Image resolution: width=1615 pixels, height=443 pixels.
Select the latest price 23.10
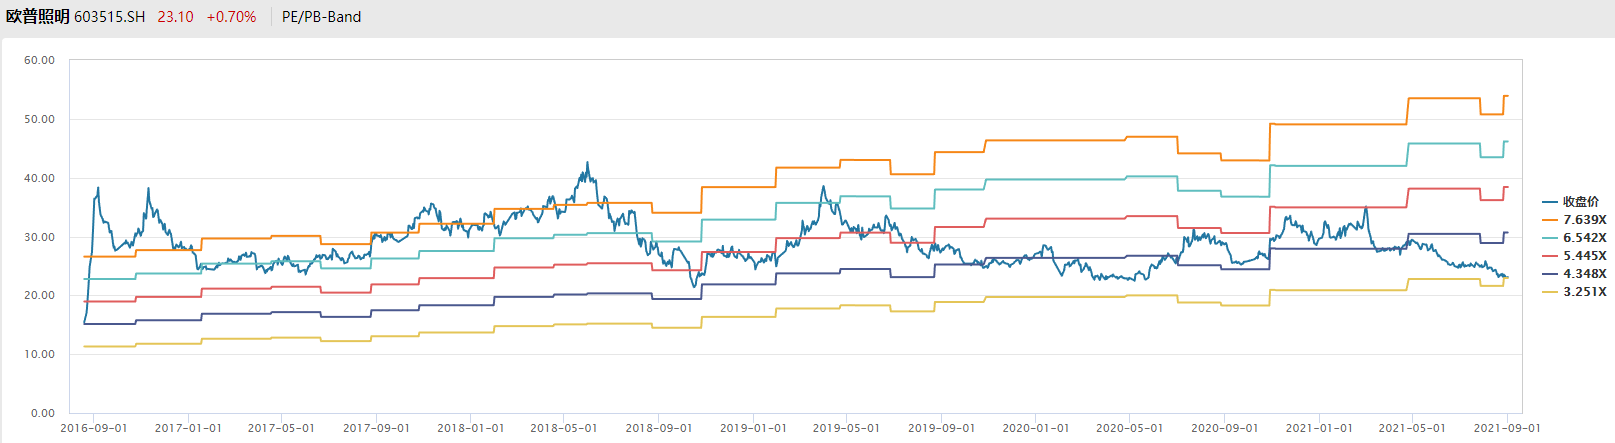tap(175, 17)
